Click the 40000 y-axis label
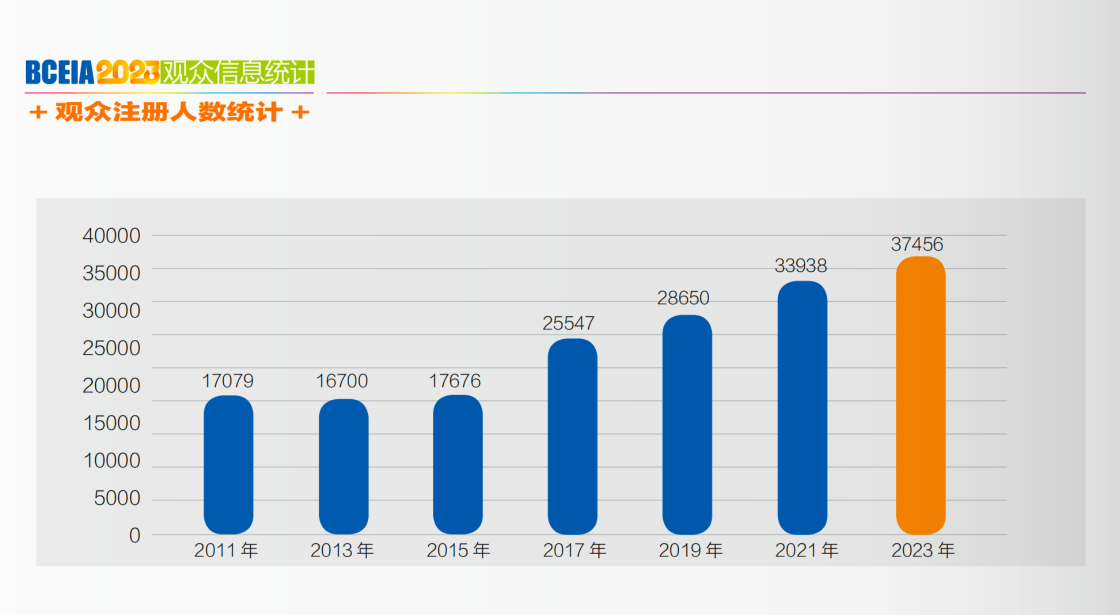This screenshot has width=1120, height=615. [110, 236]
